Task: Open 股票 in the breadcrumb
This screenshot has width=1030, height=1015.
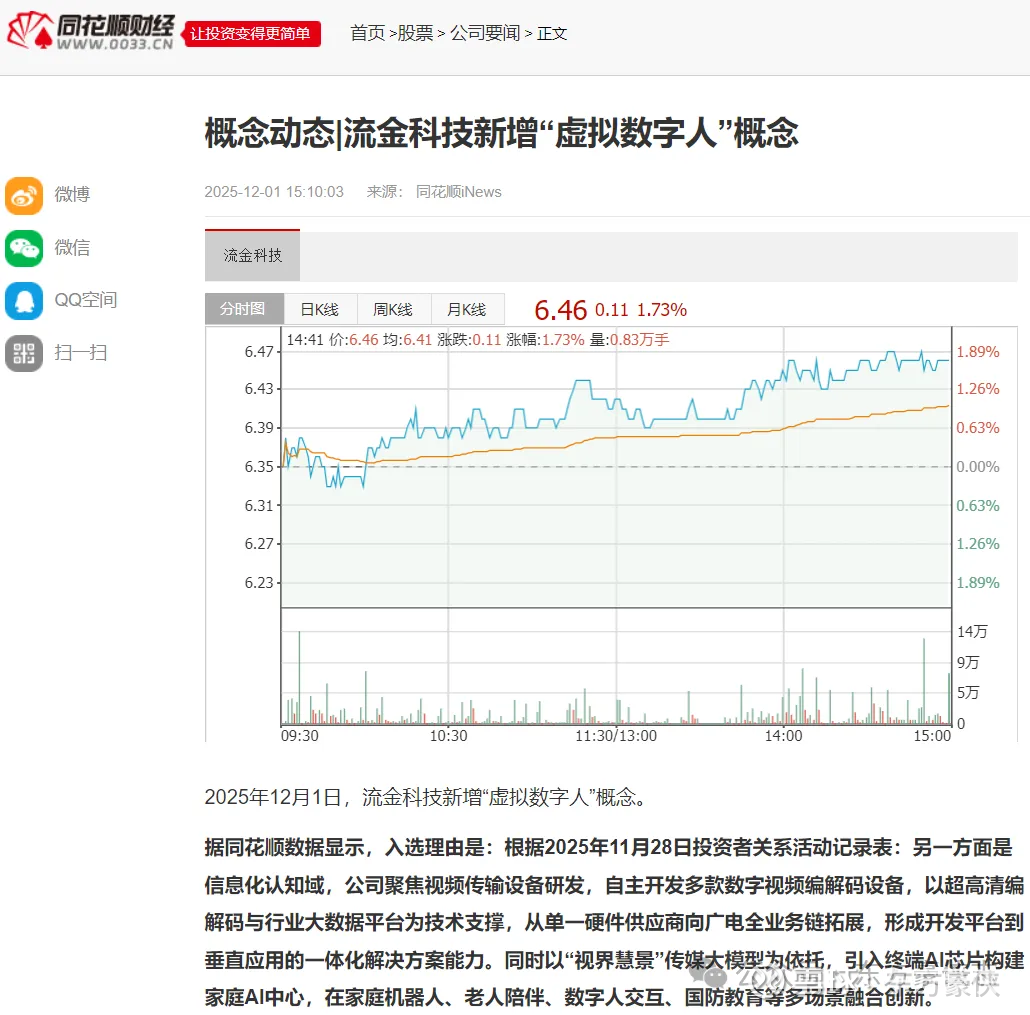Action: click(x=416, y=33)
